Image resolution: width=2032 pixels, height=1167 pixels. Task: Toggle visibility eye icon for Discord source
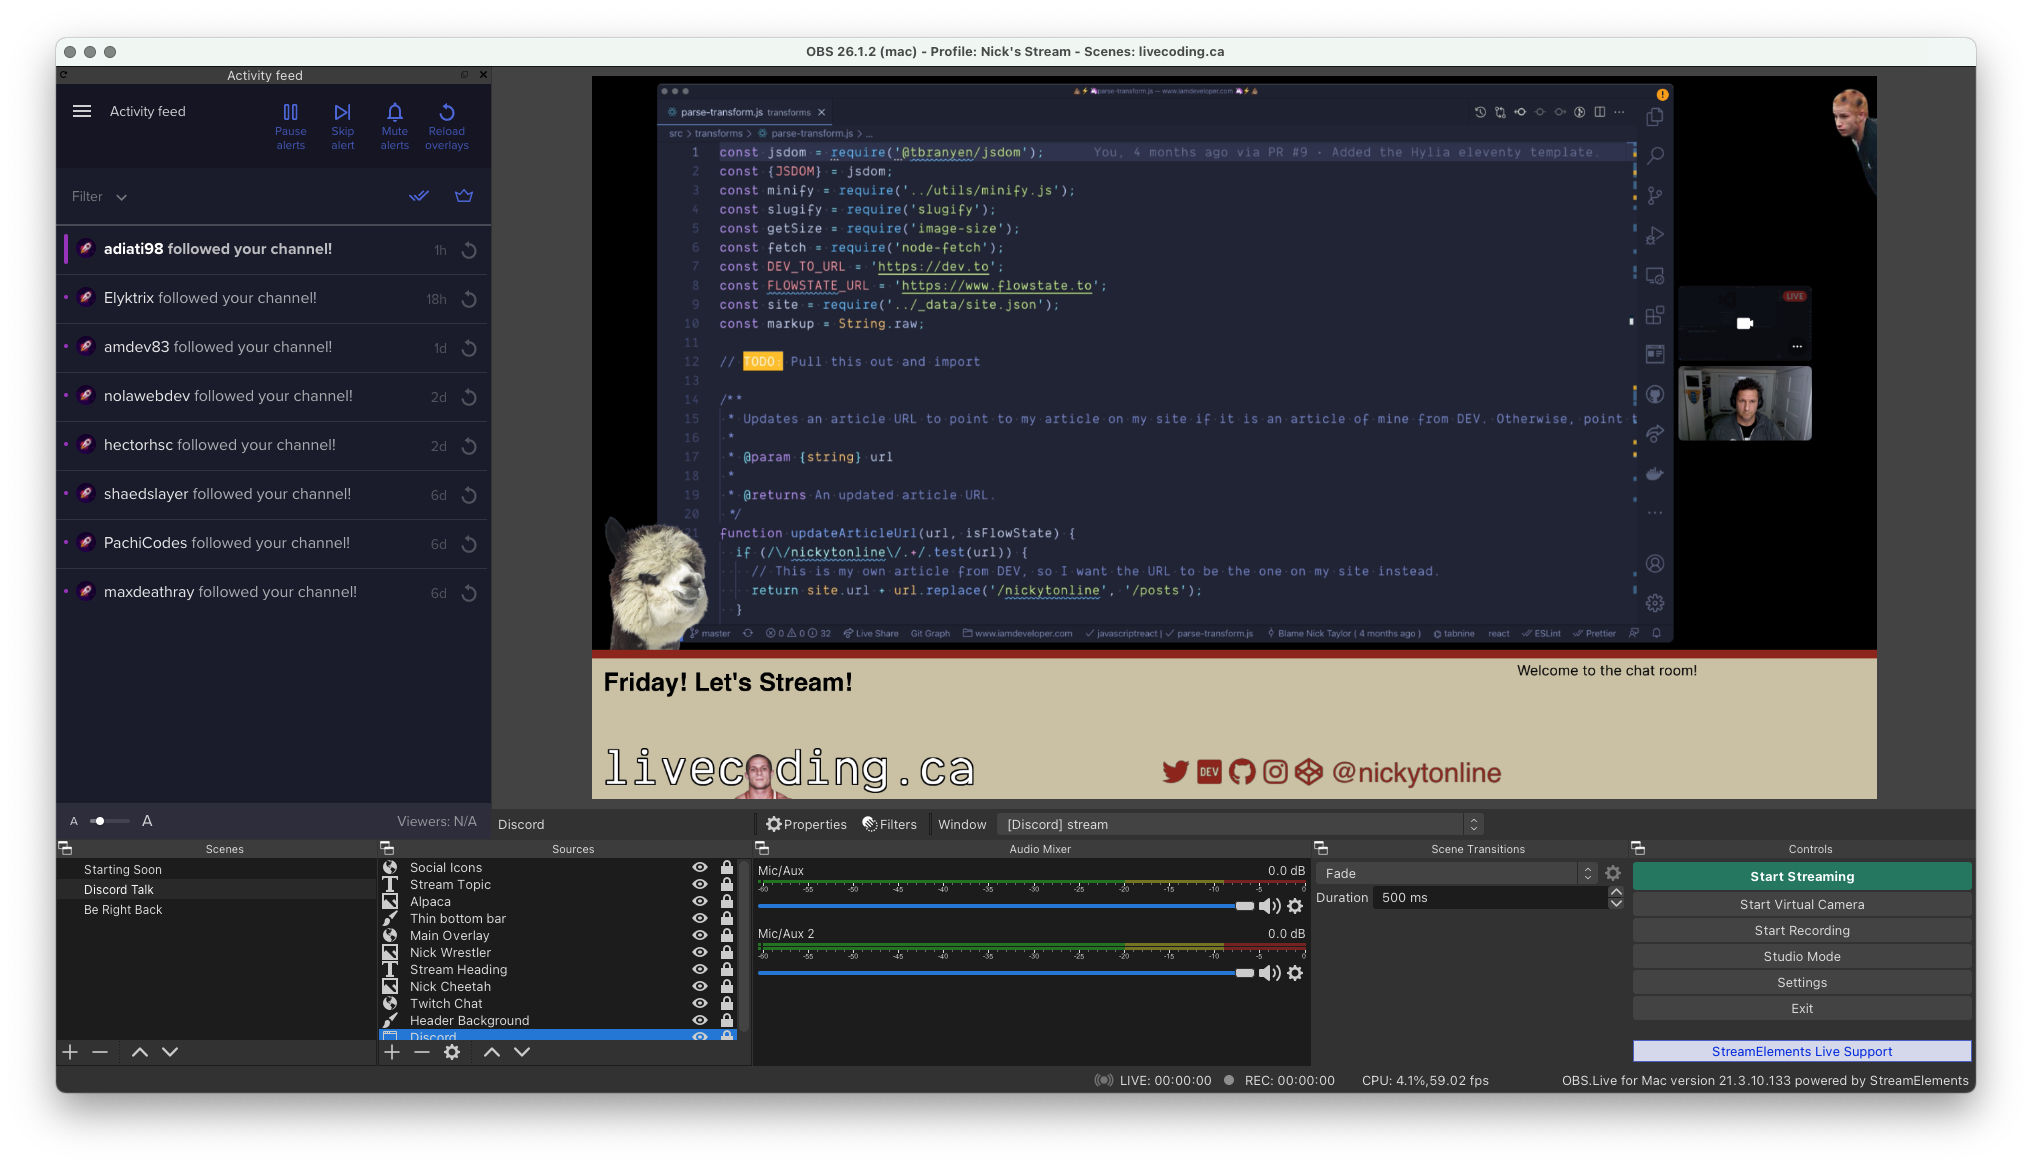(699, 1036)
